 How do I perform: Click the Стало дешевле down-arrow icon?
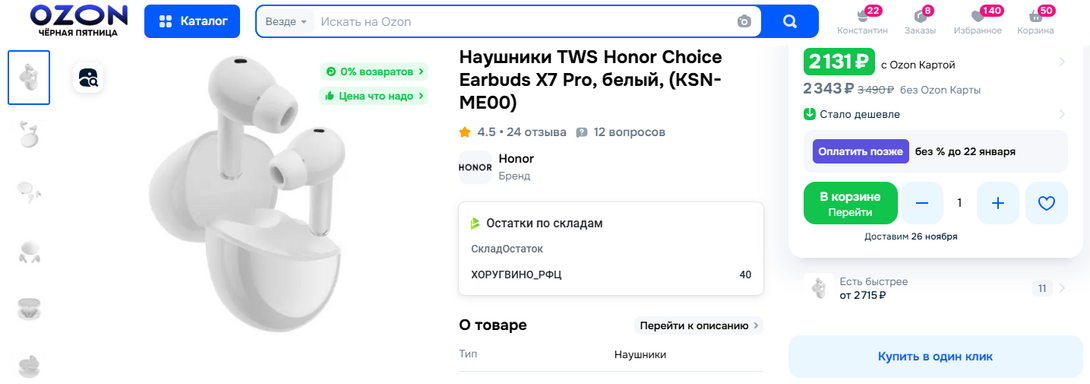pyautogui.click(x=809, y=114)
